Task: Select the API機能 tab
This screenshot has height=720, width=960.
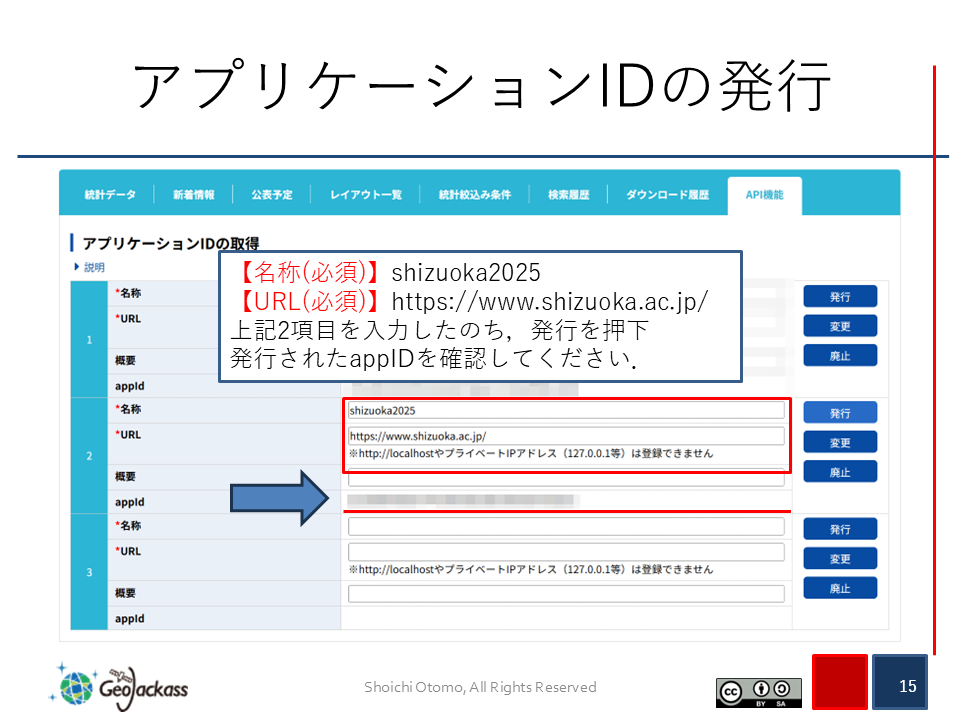Action: (764, 195)
